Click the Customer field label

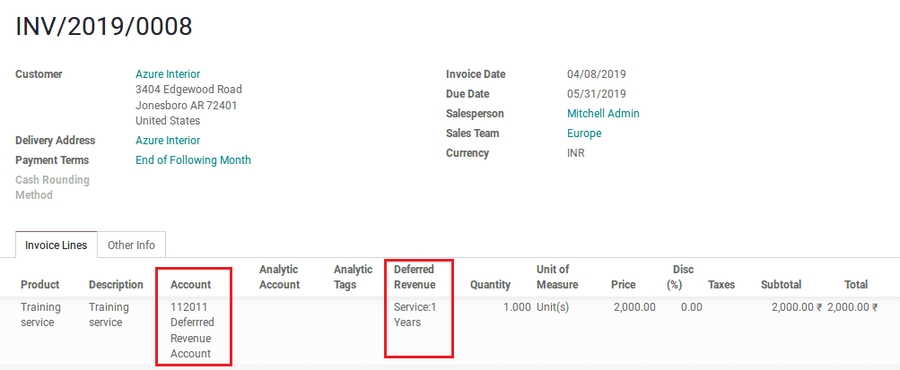[39, 74]
